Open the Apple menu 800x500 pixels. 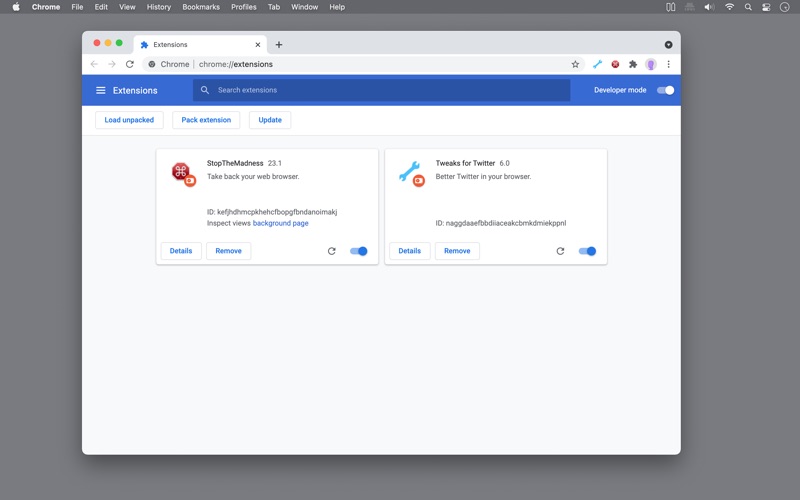tap(16, 7)
